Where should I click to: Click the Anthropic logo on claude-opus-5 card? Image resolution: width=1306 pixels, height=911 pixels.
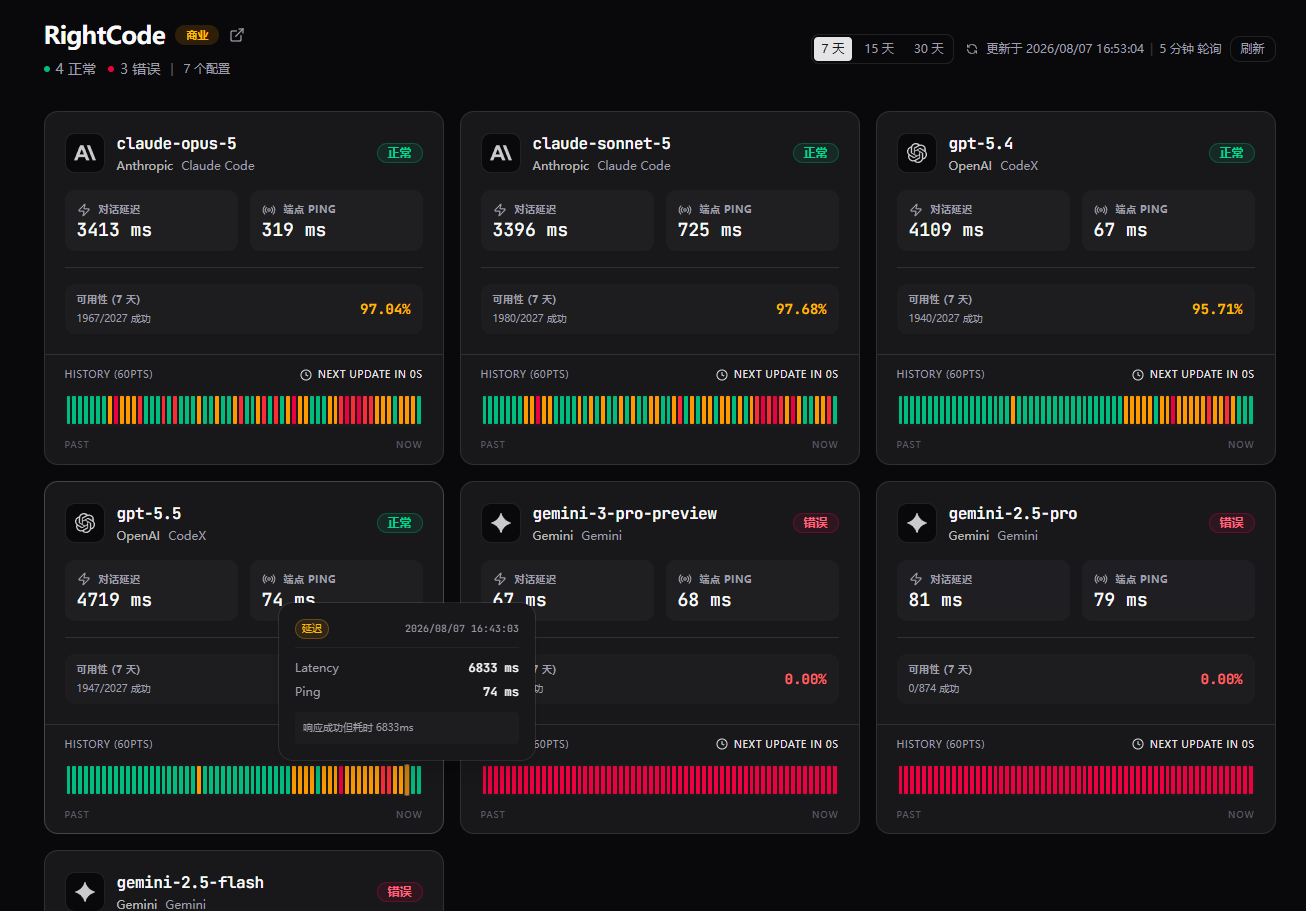coord(85,153)
